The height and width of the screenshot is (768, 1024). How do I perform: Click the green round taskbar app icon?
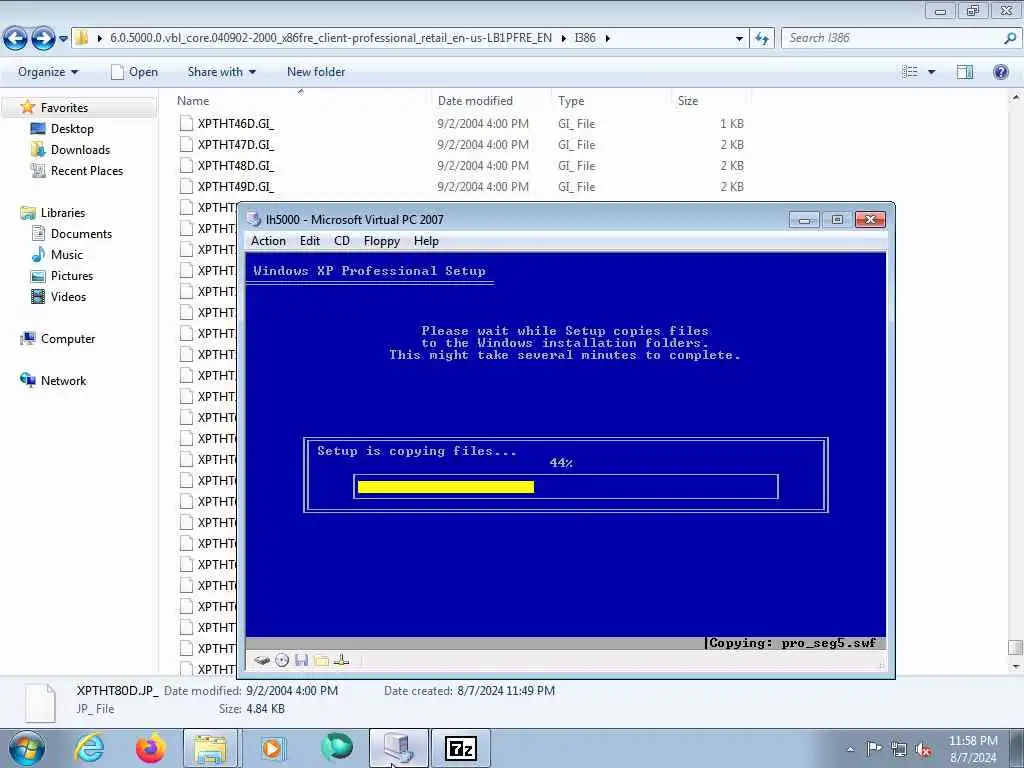pyautogui.click(x=337, y=747)
